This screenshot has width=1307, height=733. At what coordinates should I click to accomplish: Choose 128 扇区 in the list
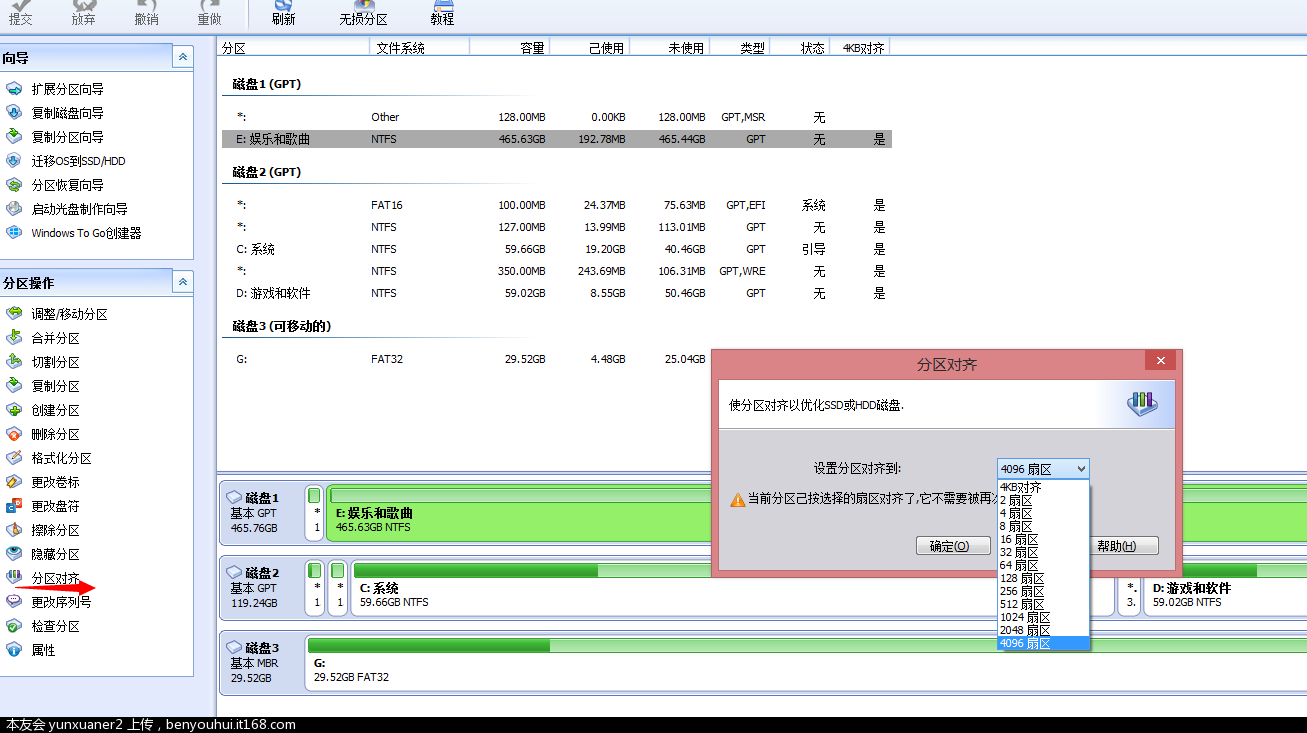point(1043,578)
